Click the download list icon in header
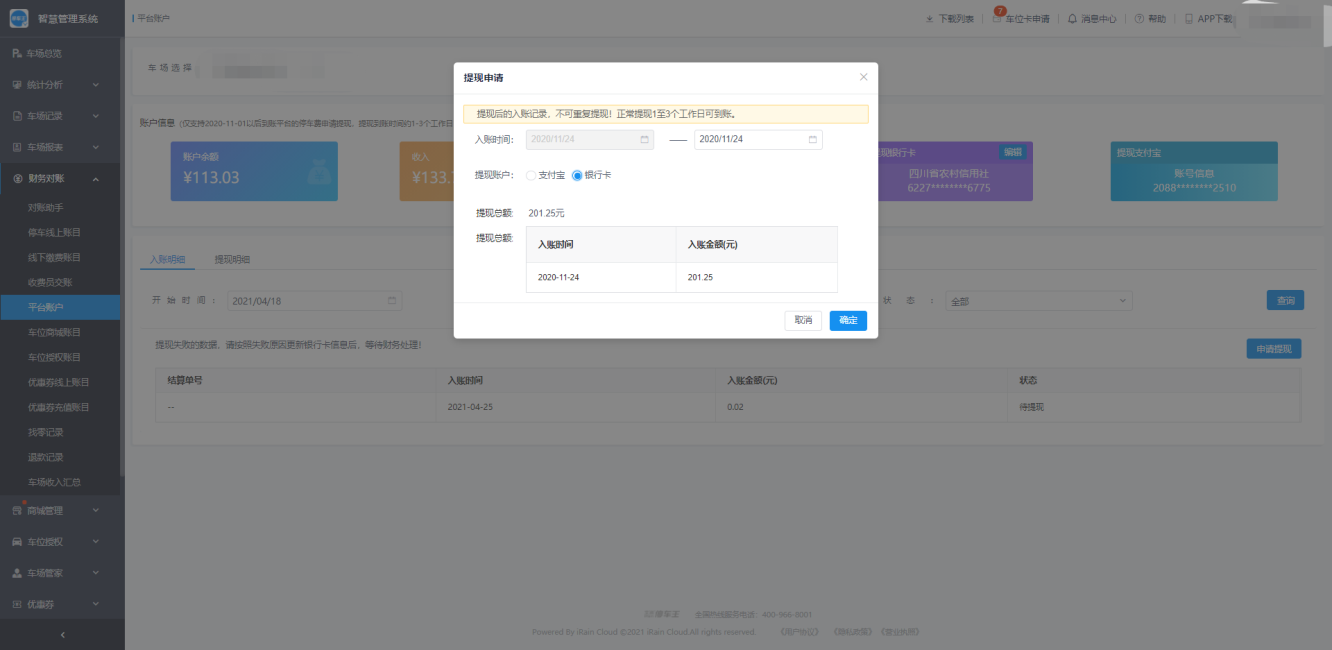 pos(929,19)
